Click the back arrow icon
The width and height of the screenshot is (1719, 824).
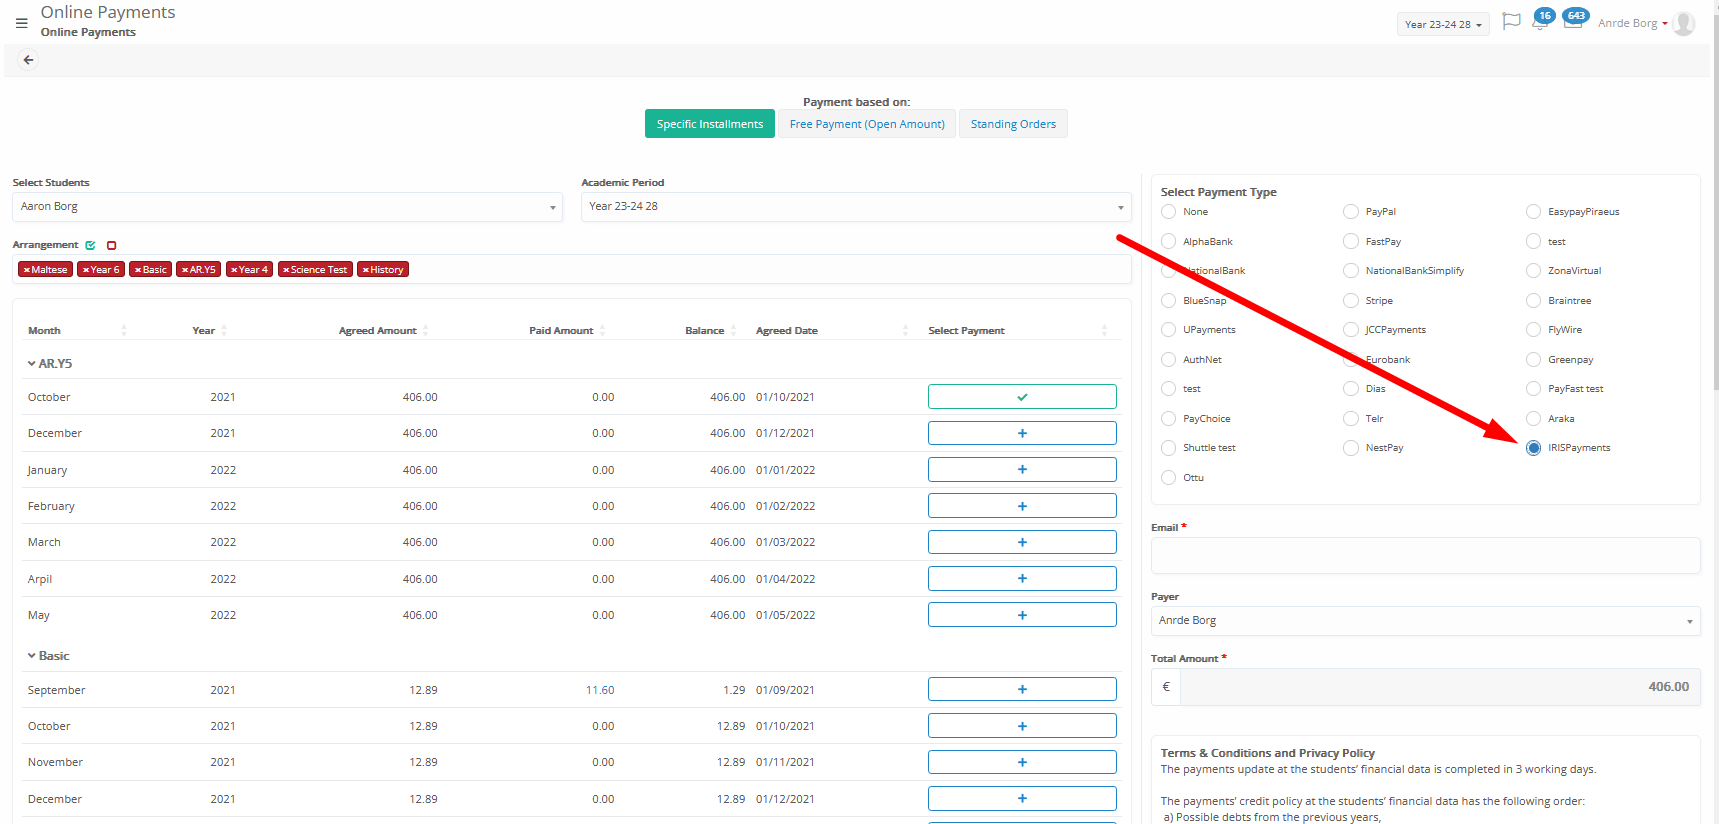pyautogui.click(x=28, y=60)
